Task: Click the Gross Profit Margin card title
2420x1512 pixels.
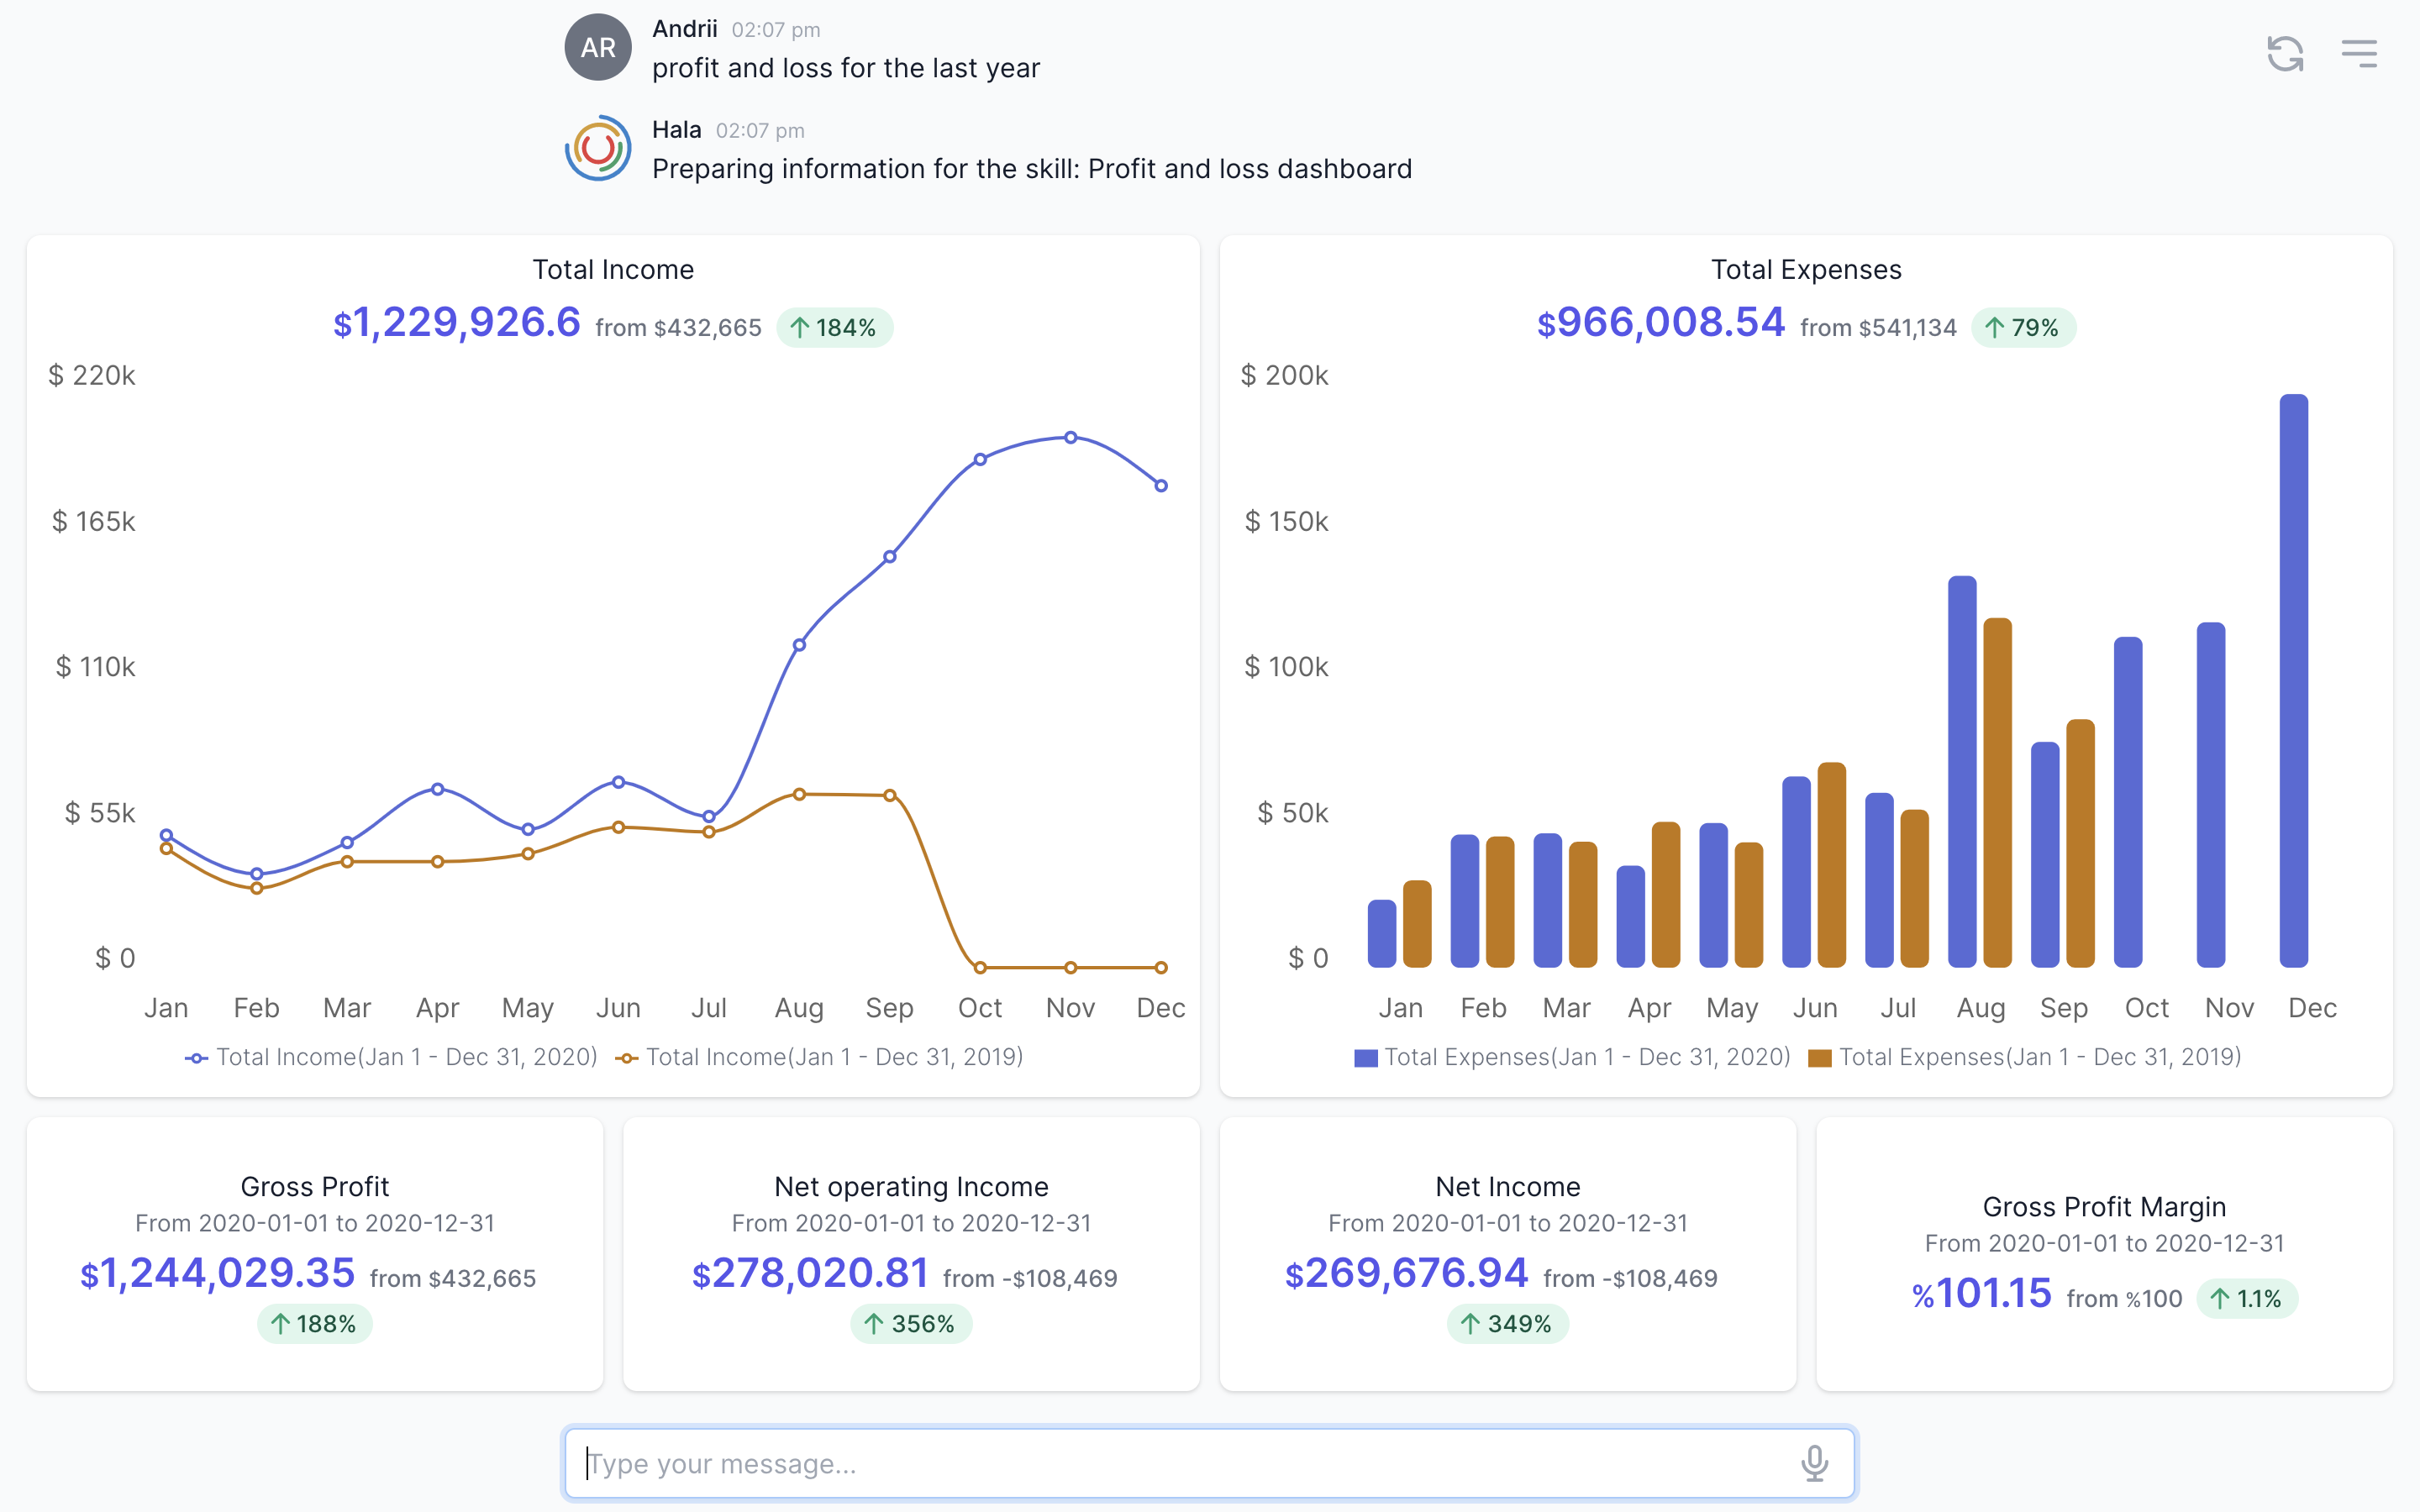Action: (2104, 1207)
